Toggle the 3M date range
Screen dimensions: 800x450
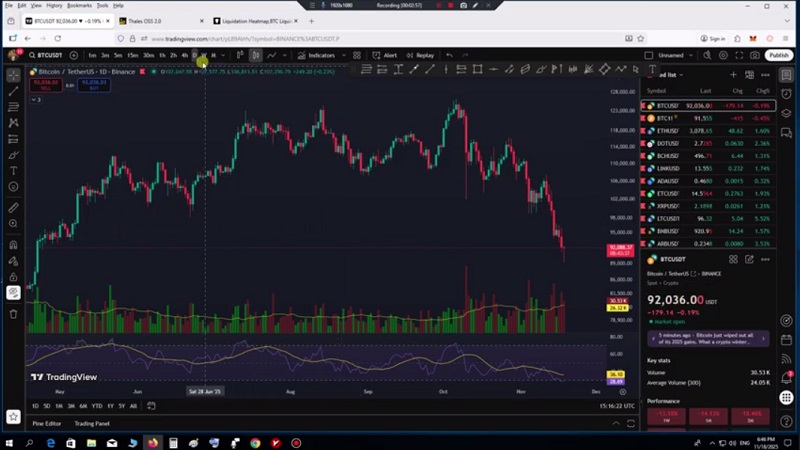(x=71, y=406)
